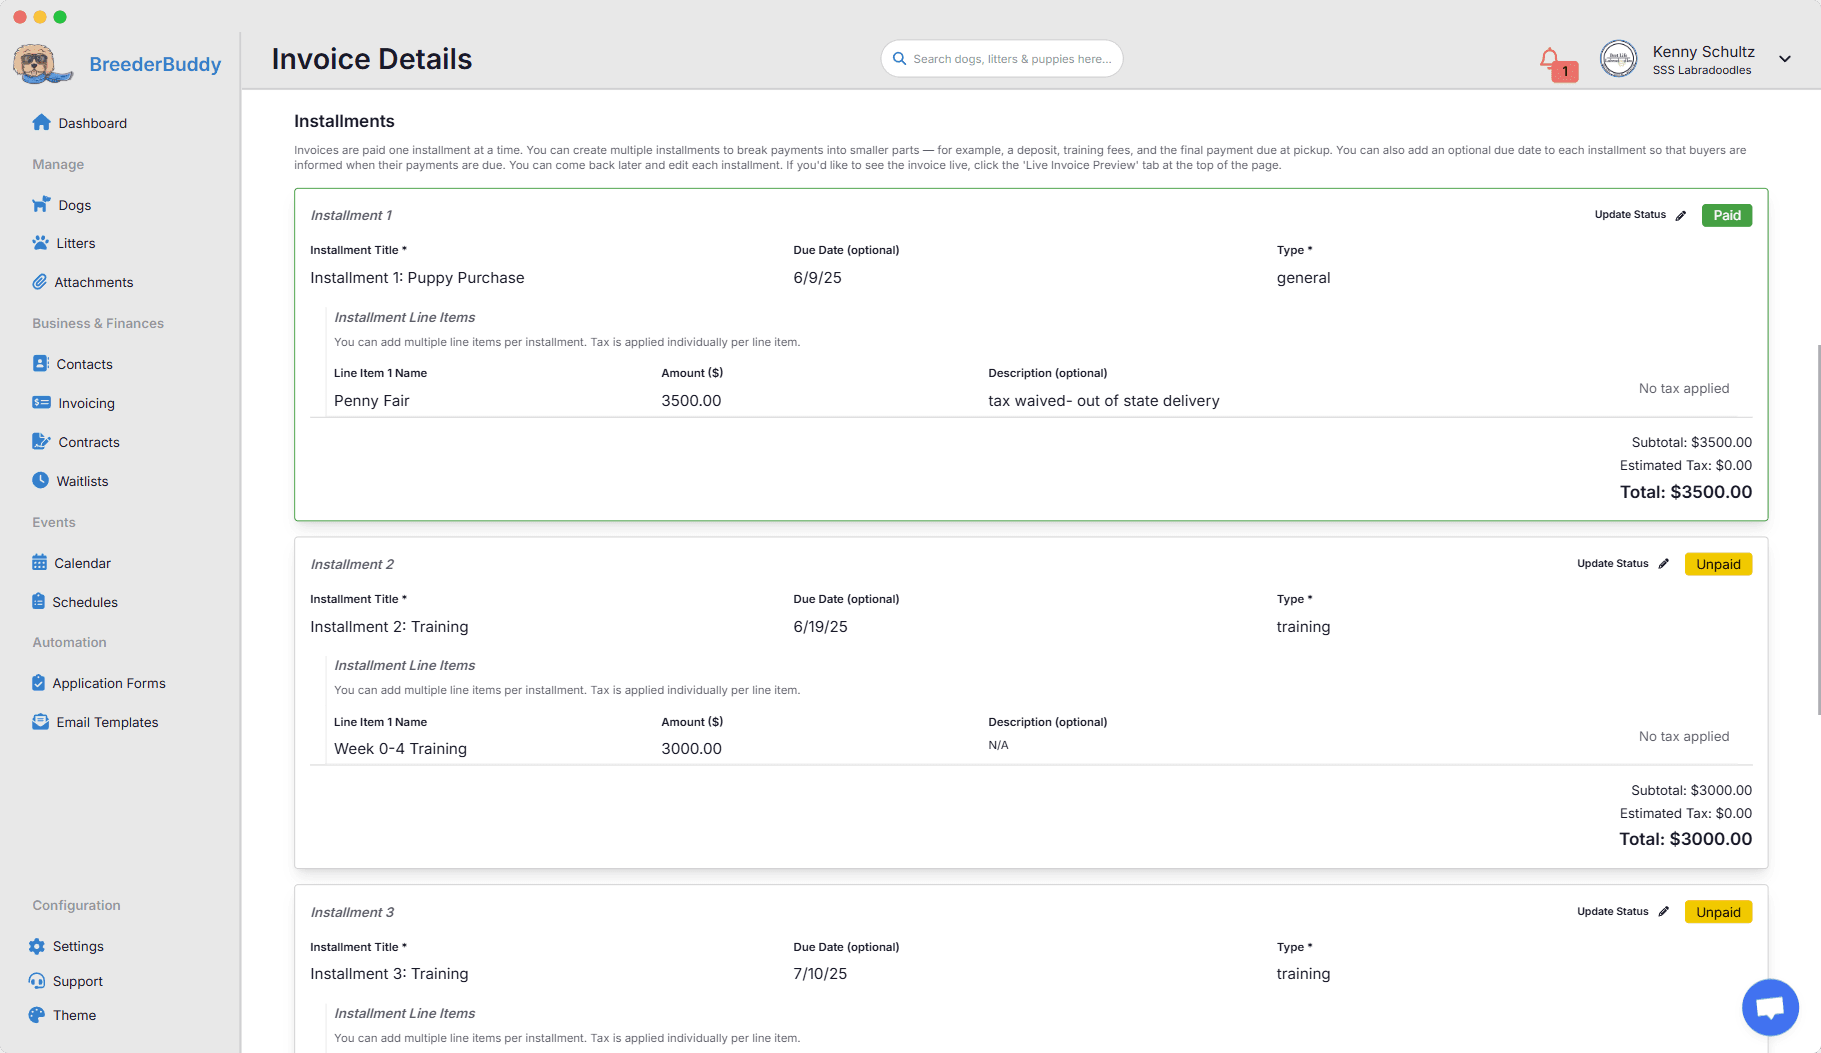The image size is (1821, 1053).
Task: Open the Application Forms menu item
Action: pos(98,683)
